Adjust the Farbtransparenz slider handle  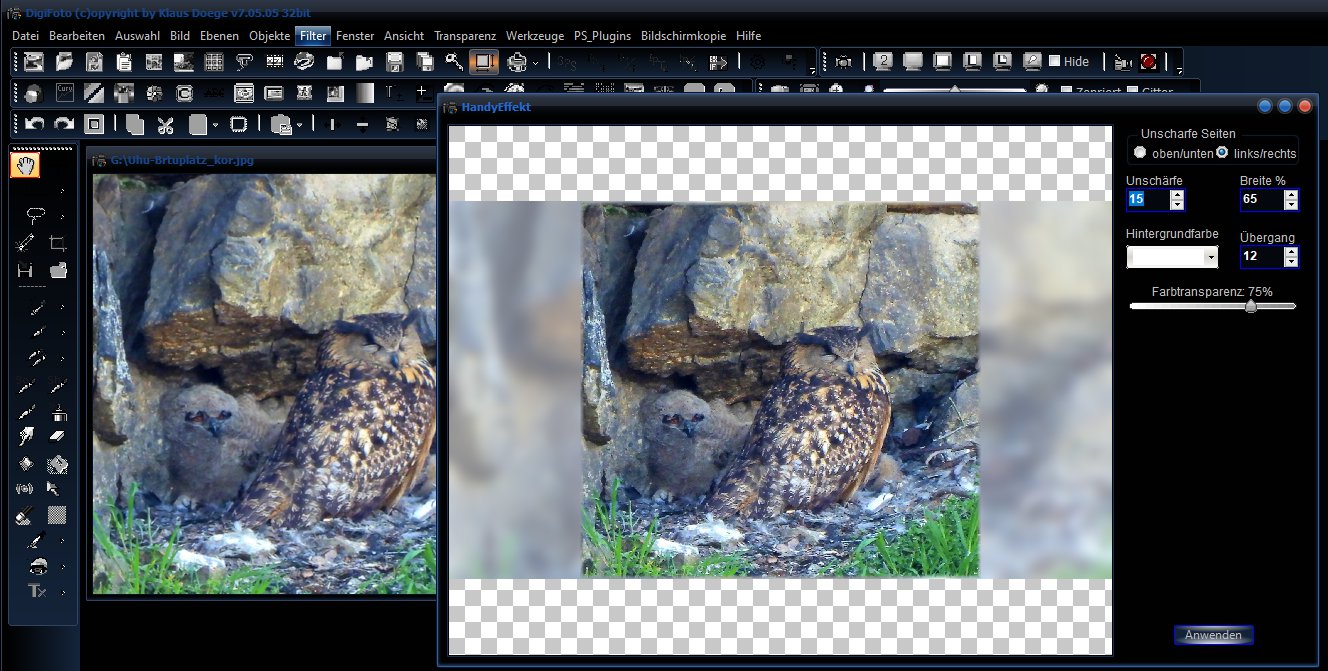click(x=1251, y=307)
